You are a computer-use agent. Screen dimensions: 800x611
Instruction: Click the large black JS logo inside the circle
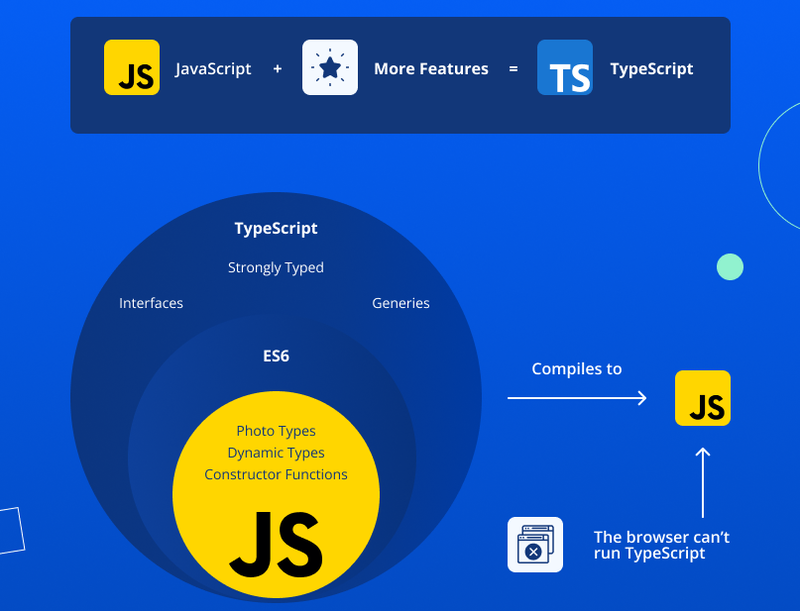point(276,540)
